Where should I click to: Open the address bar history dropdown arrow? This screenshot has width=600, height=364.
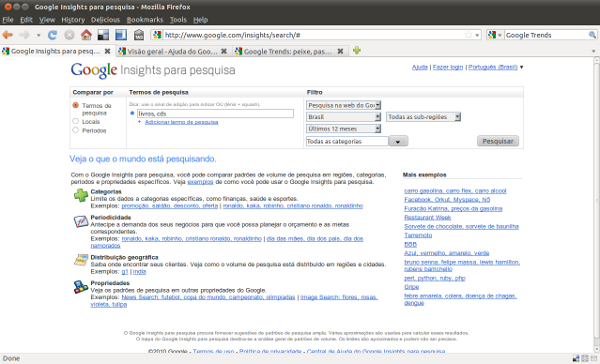[x=477, y=35]
